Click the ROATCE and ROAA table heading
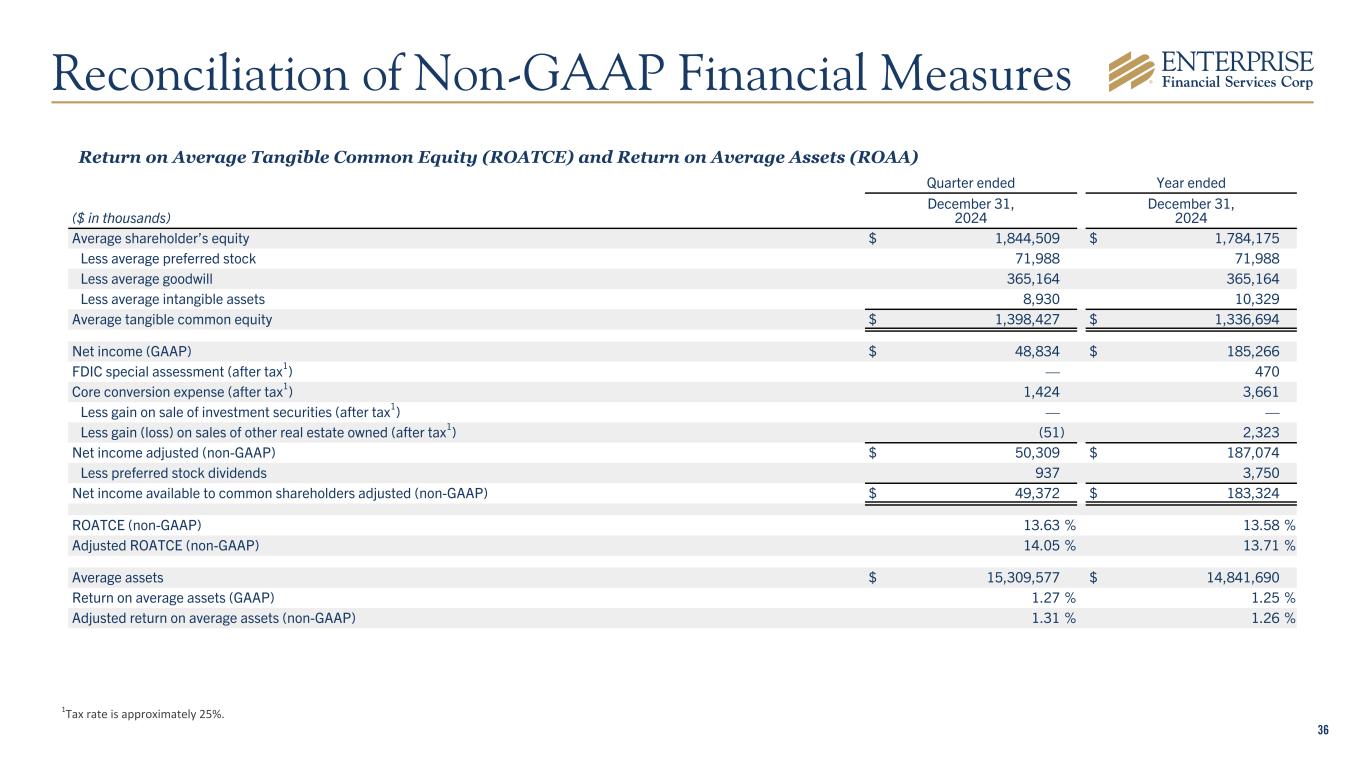This screenshot has height=768, width=1365. click(x=498, y=157)
